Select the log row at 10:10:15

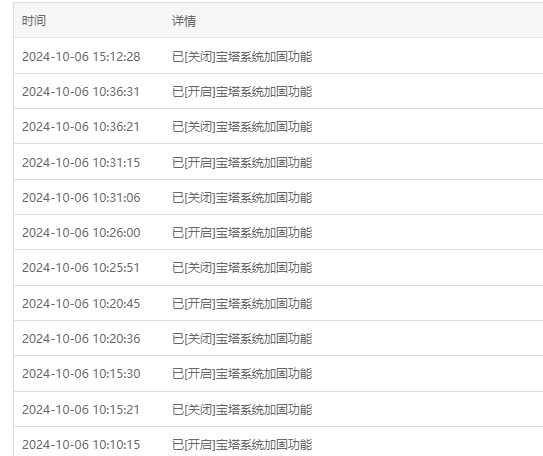point(278,442)
